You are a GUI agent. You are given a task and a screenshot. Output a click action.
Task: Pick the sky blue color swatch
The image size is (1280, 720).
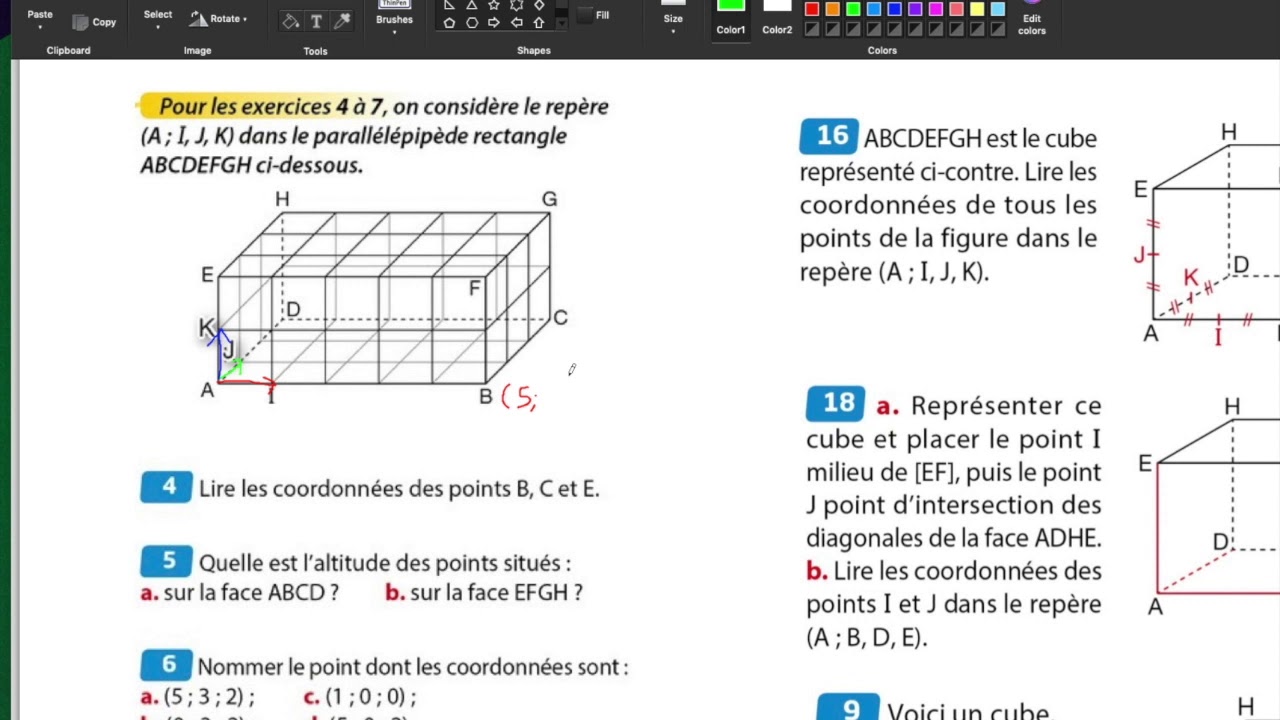click(998, 9)
